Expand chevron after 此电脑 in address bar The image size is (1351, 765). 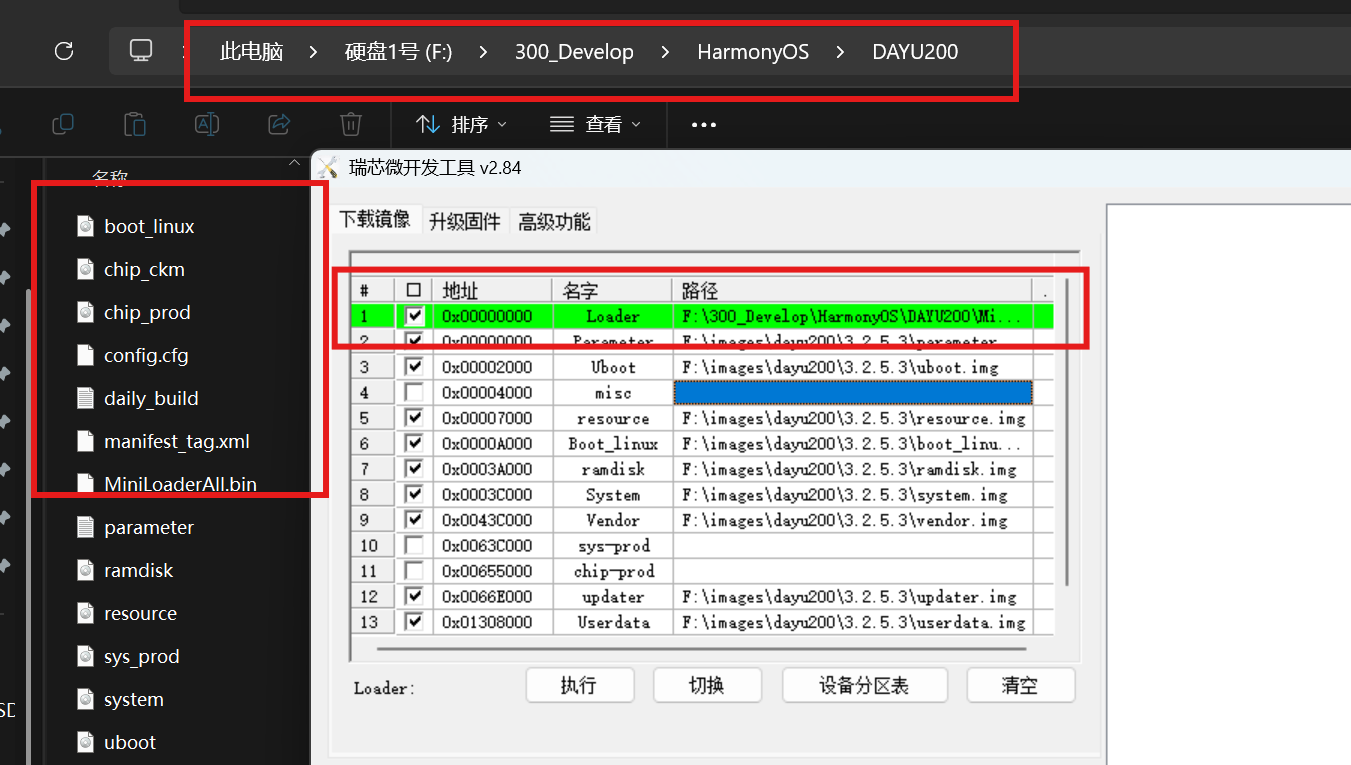click(x=314, y=52)
